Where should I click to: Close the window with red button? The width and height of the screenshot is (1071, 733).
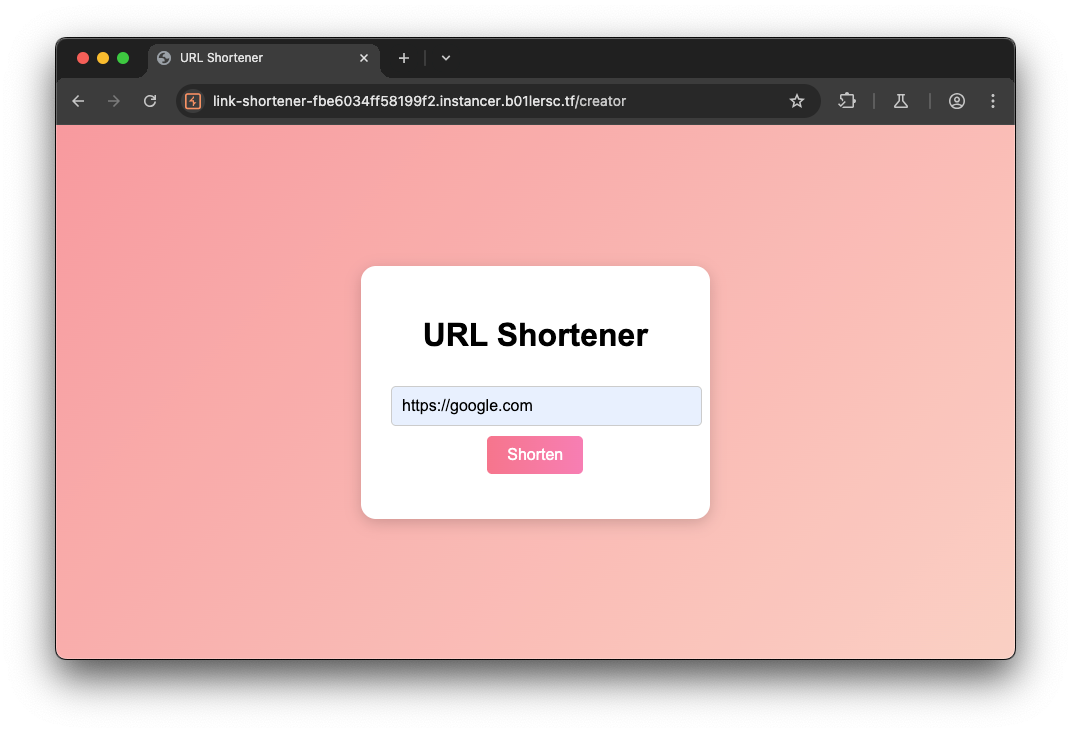(83, 58)
